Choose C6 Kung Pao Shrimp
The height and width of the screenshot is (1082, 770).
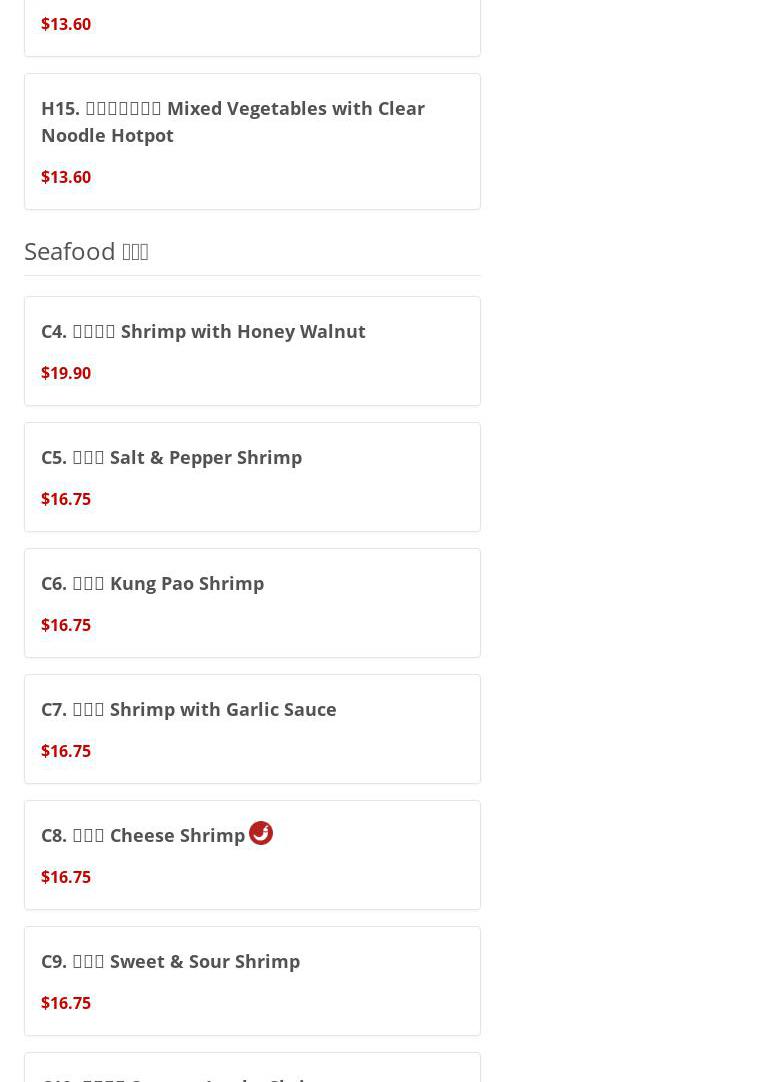[x=152, y=583]
